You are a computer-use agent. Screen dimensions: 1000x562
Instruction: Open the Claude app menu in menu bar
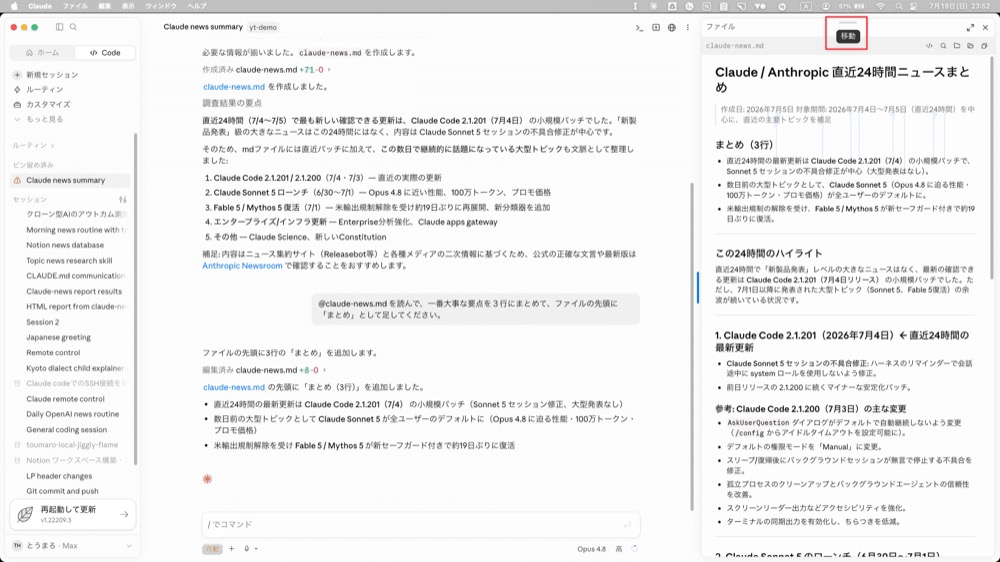click(x=40, y=6)
